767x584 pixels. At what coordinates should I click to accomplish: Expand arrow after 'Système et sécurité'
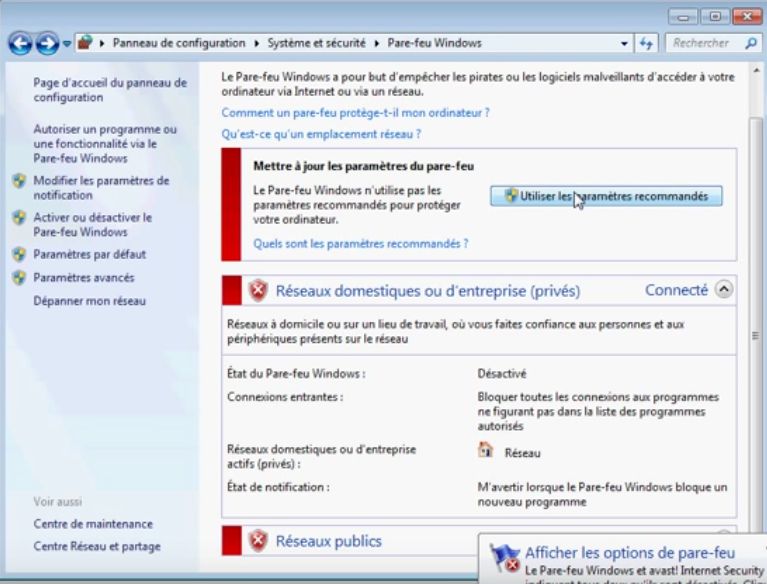(x=377, y=44)
